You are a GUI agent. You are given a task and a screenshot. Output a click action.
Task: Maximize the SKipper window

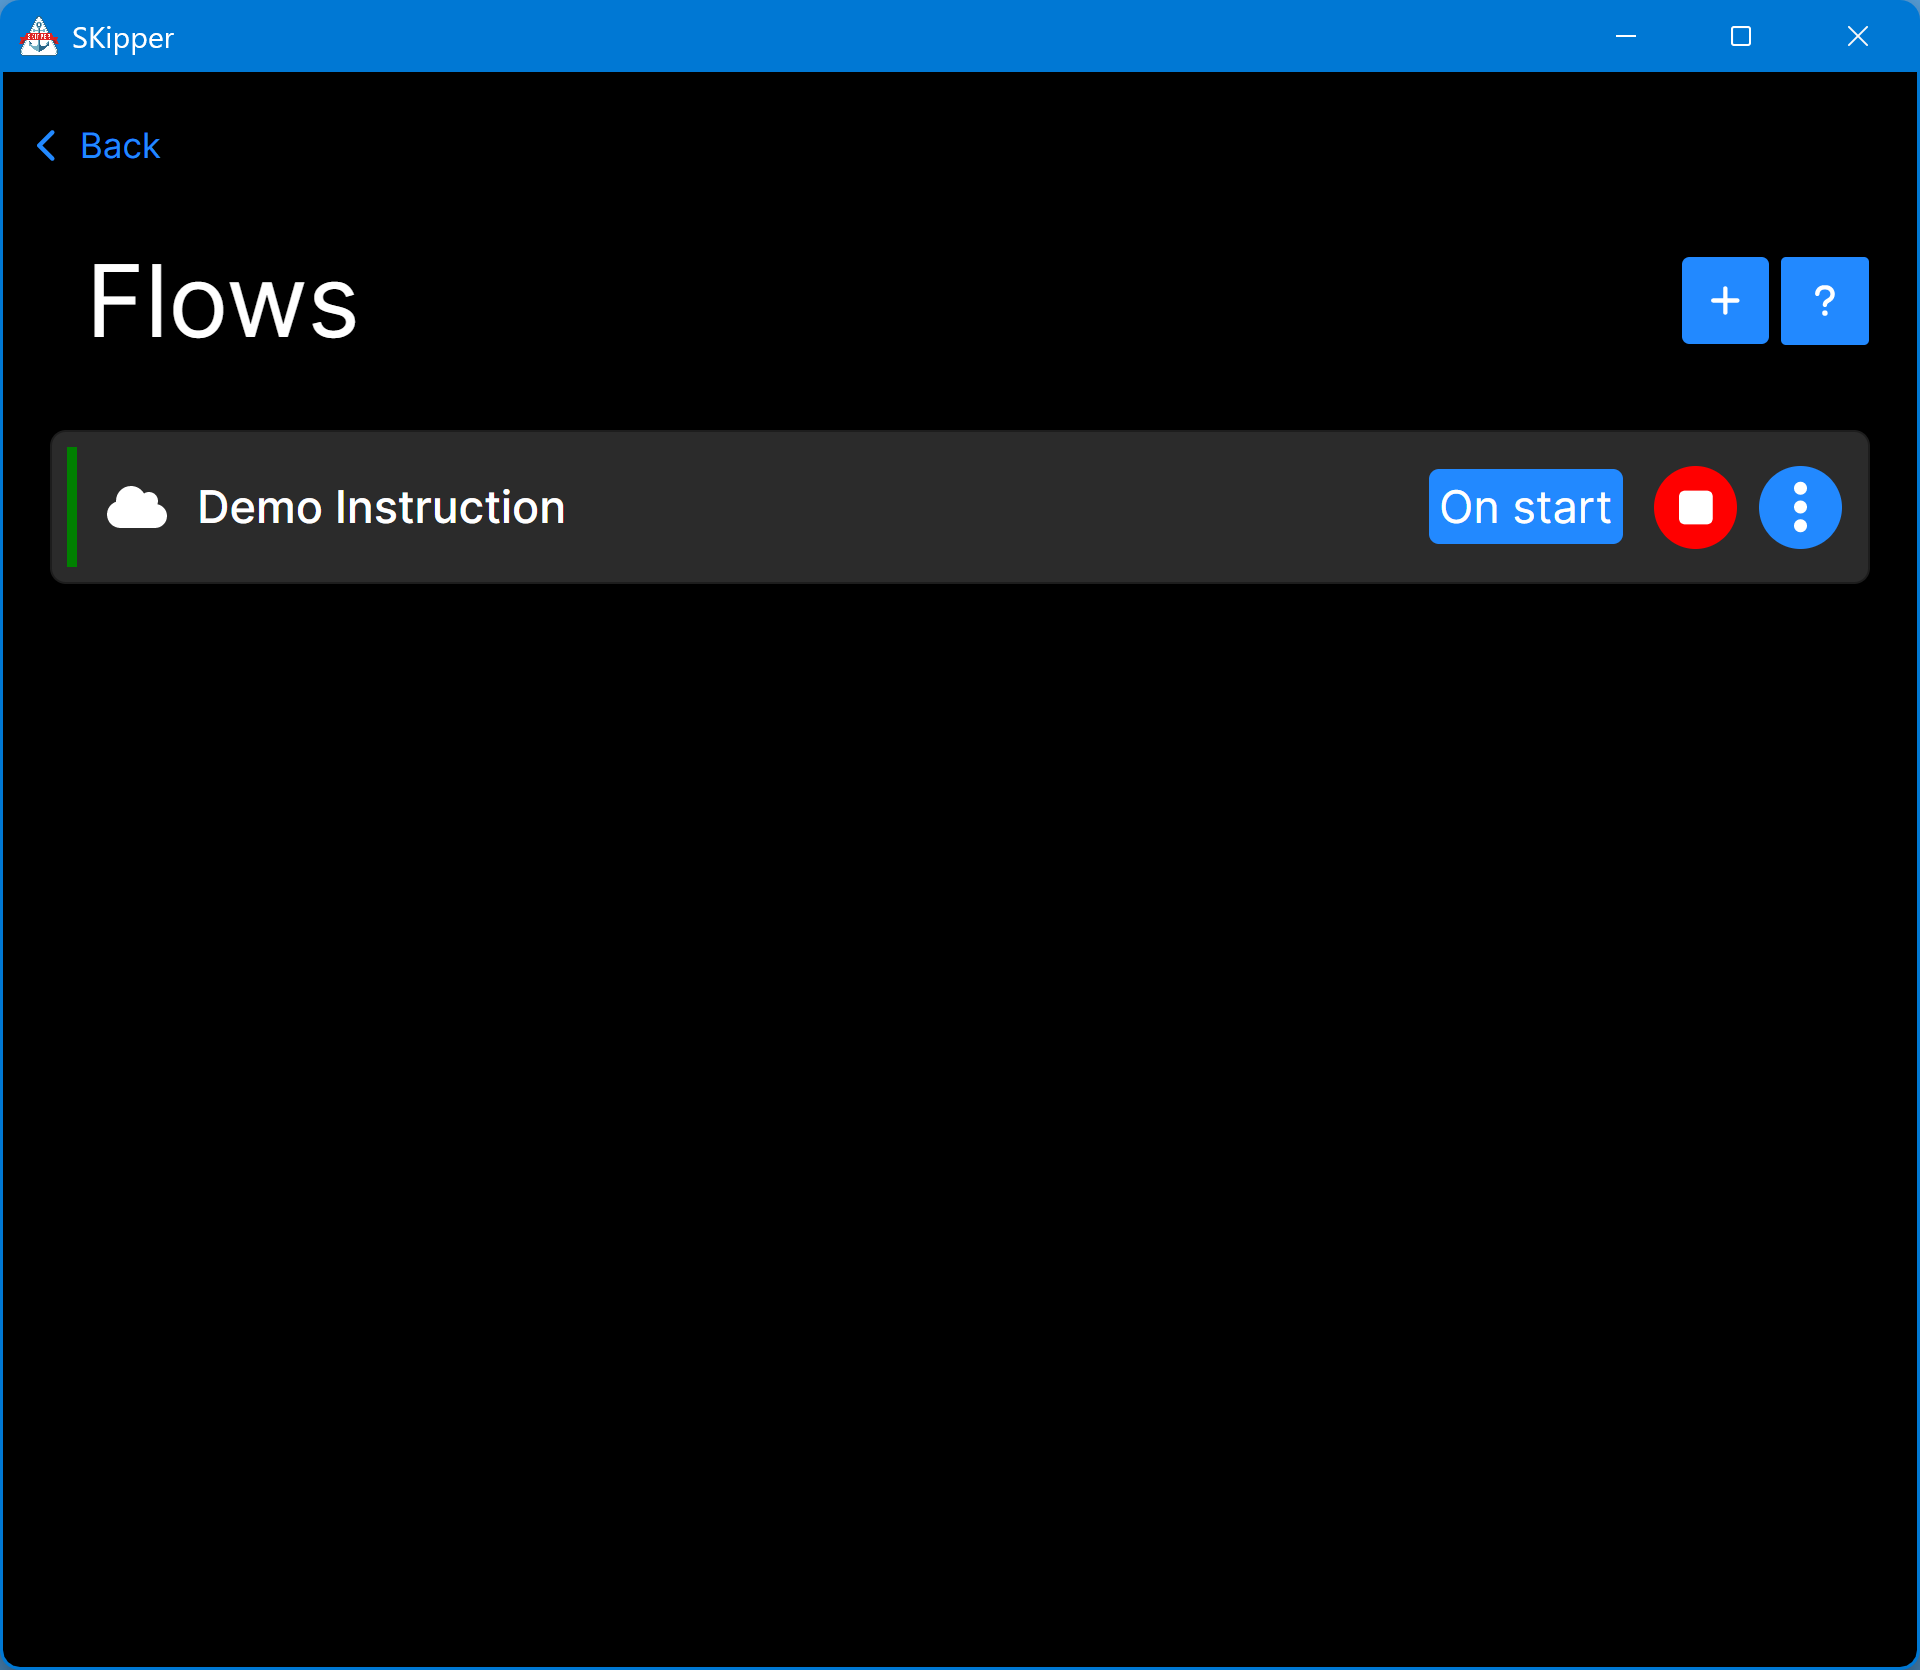pyautogui.click(x=1741, y=37)
